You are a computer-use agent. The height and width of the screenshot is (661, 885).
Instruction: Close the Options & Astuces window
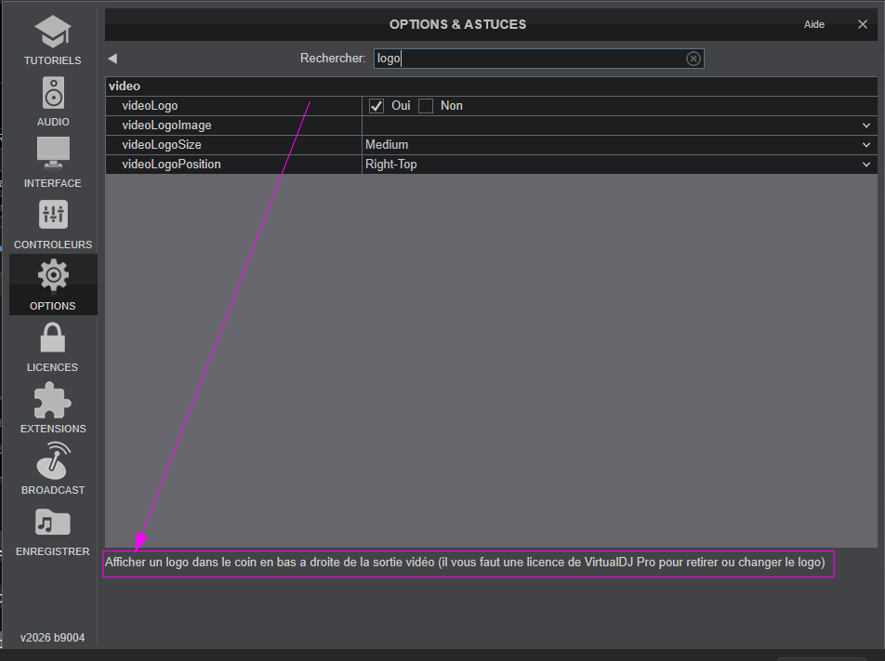862,24
